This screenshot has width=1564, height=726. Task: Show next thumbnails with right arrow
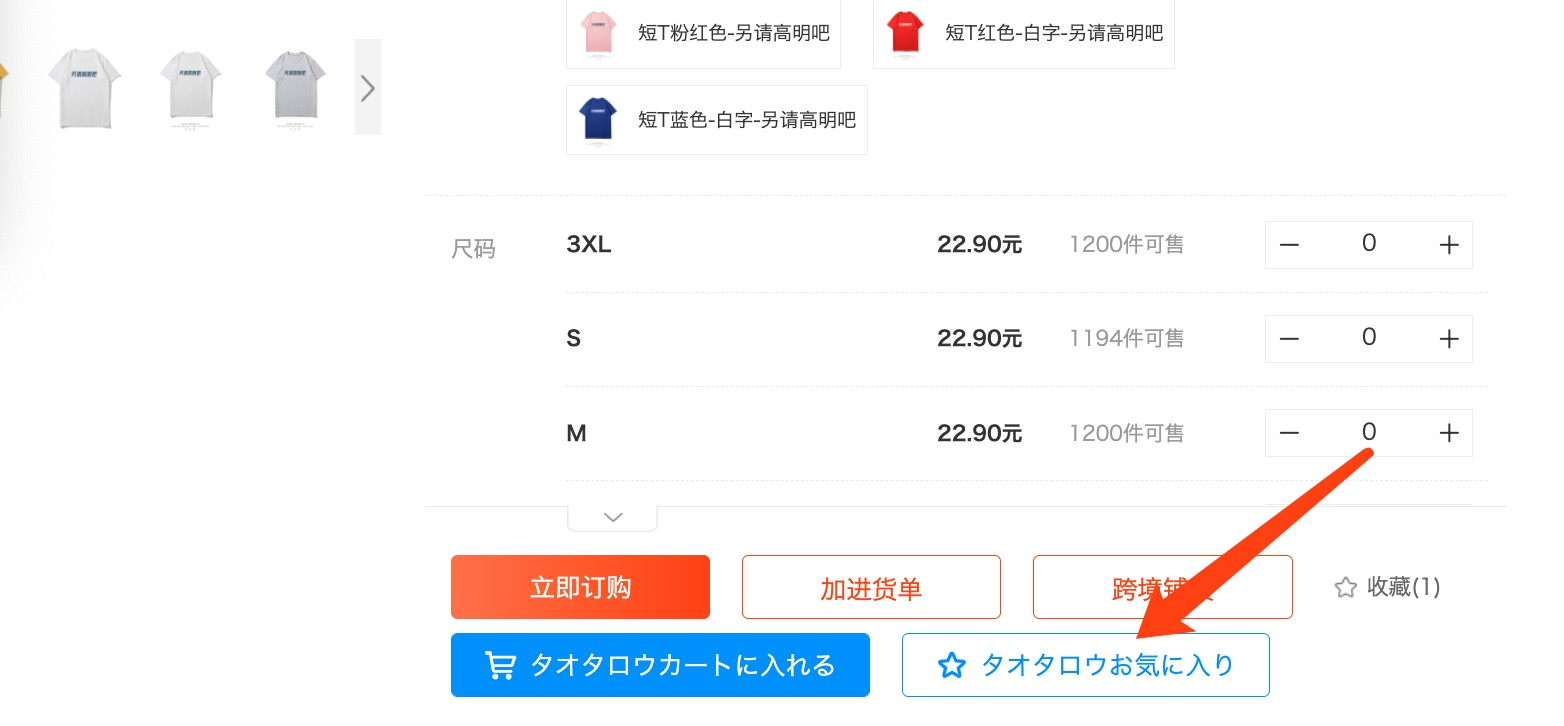click(368, 87)
